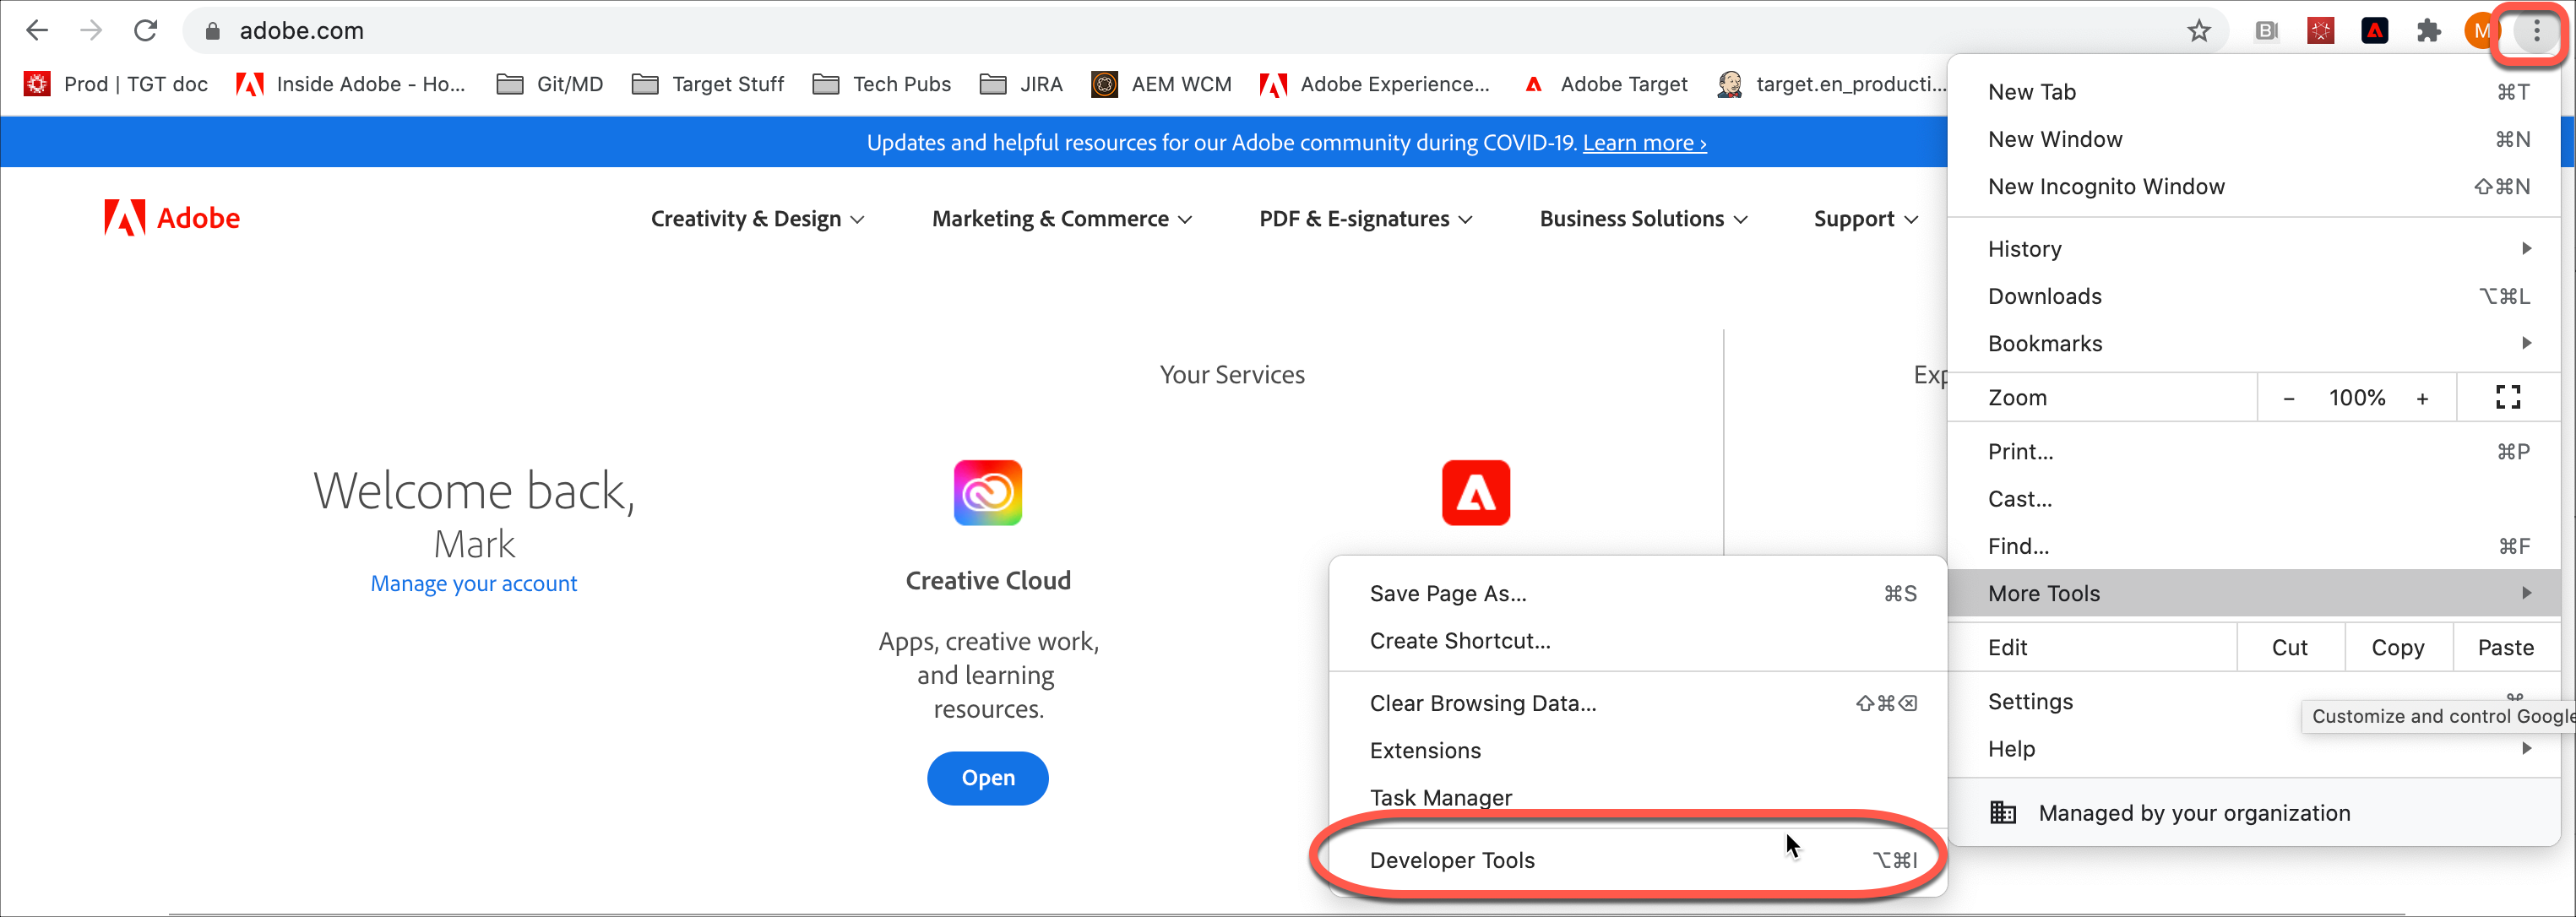Expand the Creativity & Design dropdown
2576x917 pixels.
757,219
